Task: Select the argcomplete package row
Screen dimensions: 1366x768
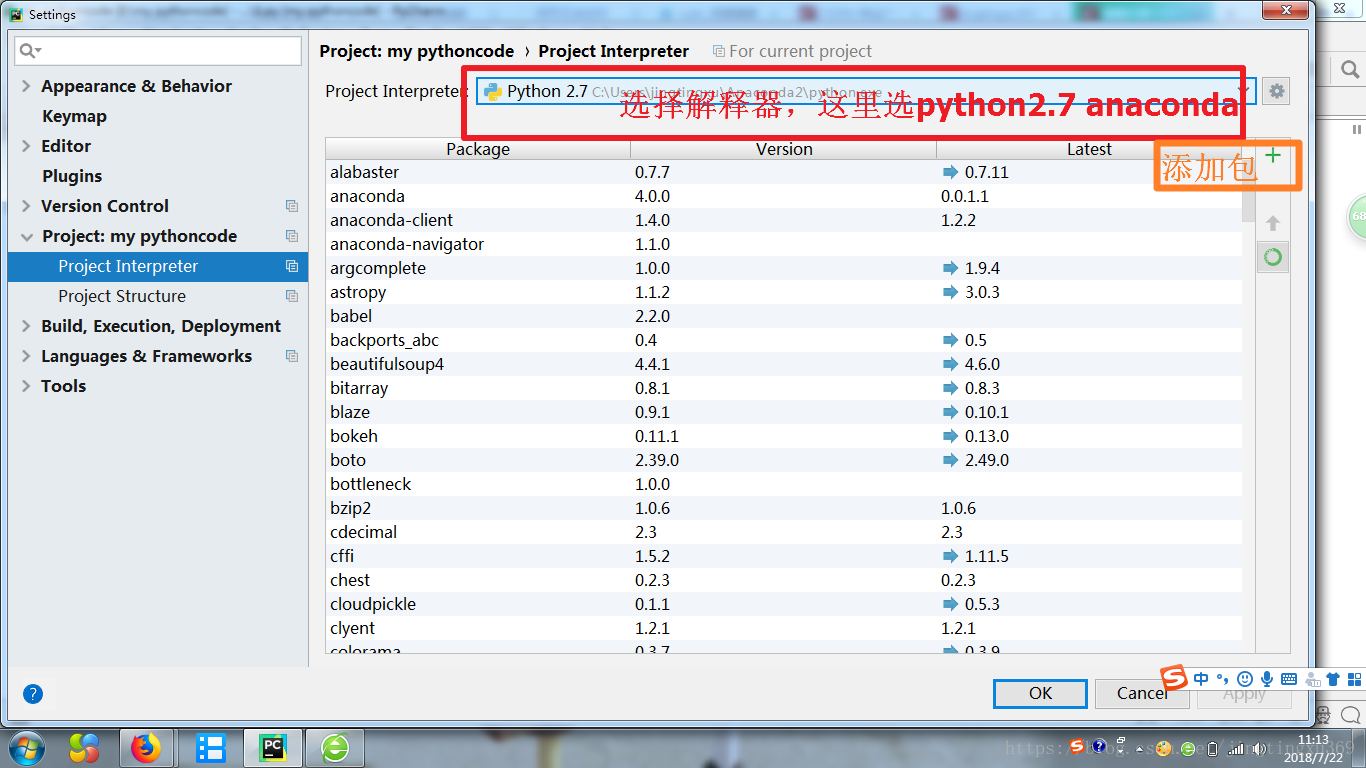Action: (784, 268)
